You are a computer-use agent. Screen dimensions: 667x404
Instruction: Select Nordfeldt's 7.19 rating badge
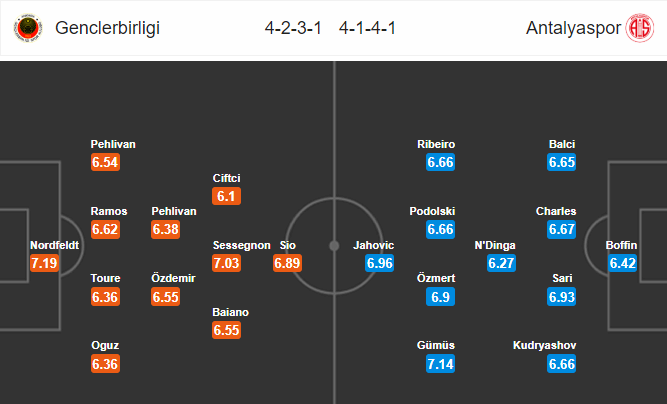(44, 263)
